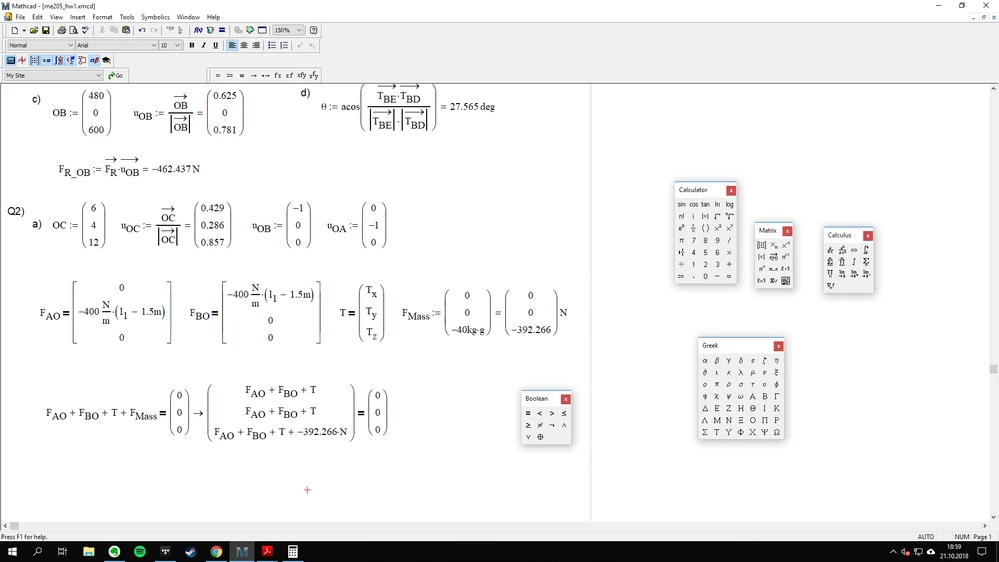The width and height of the screenshot is (999, 562).
Task: Click the Calculus toolbar icon
Action: (x=59, y=61)
